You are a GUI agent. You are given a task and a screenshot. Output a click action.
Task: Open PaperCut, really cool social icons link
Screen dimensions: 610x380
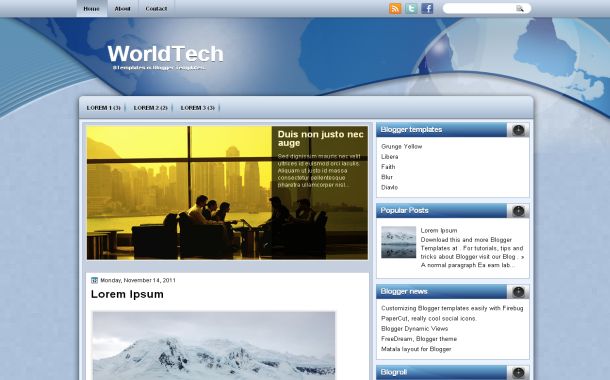coord(429,318)
